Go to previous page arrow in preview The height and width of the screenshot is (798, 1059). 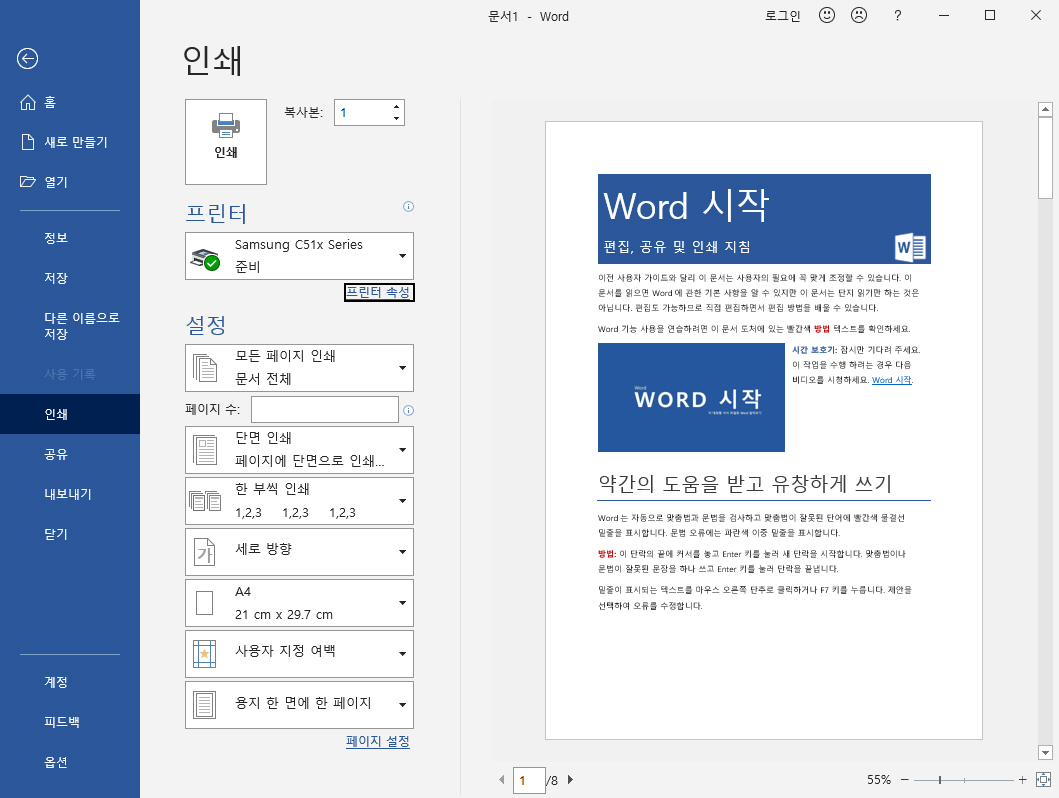point(501,780)
